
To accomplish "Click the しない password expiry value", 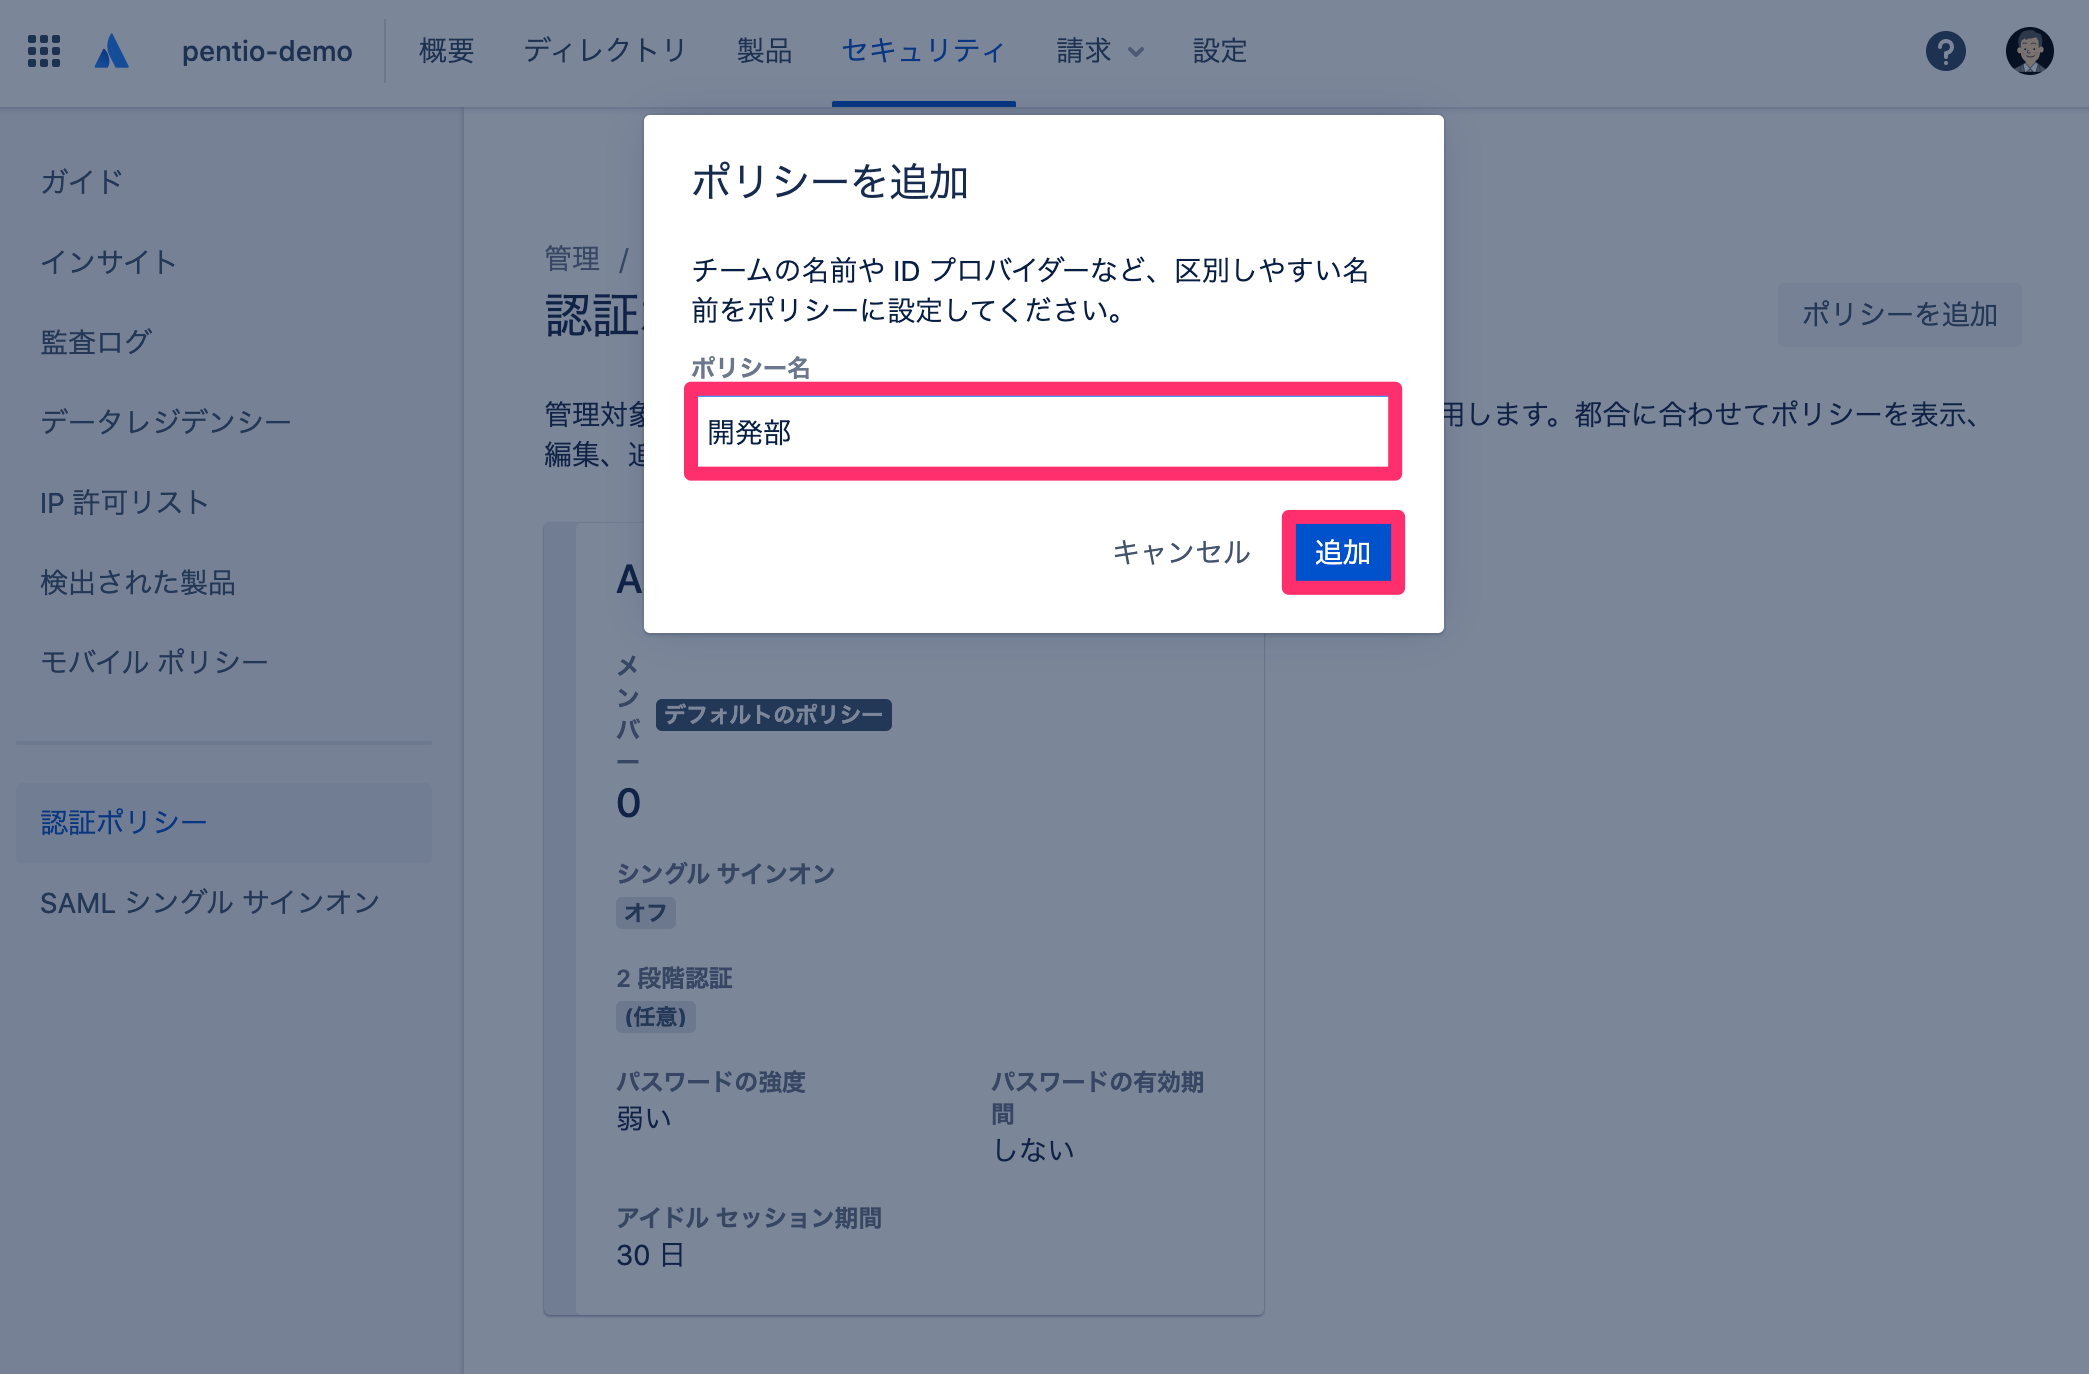I will pos(1033,1150).
